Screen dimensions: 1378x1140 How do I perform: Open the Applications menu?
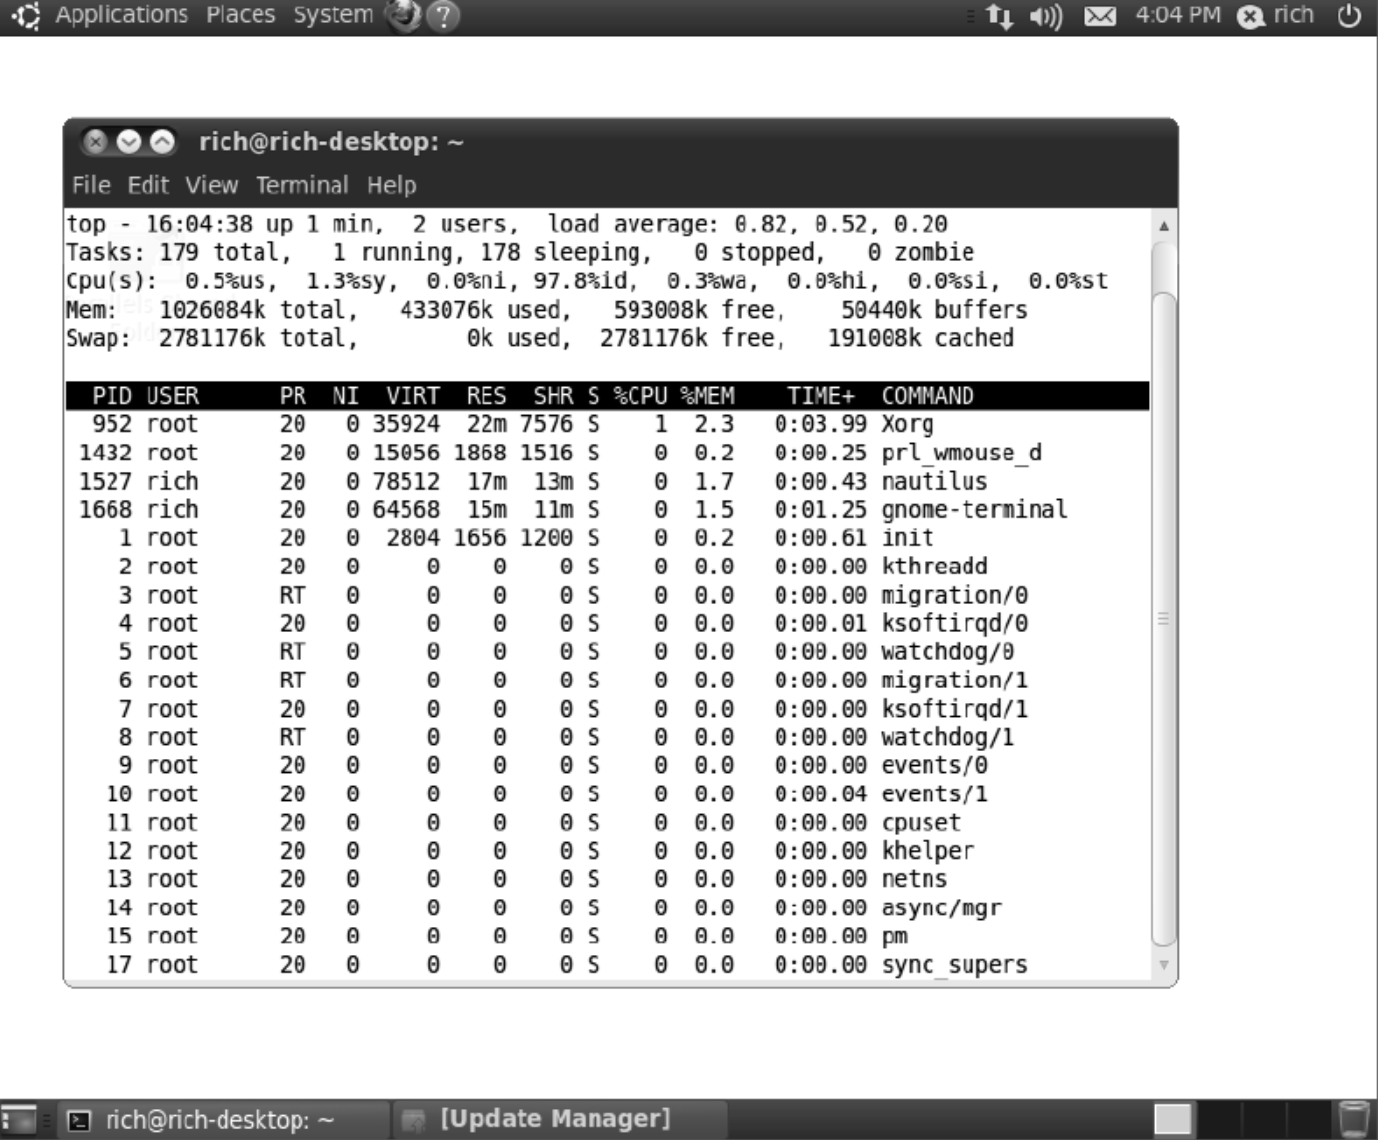(121, 15)
